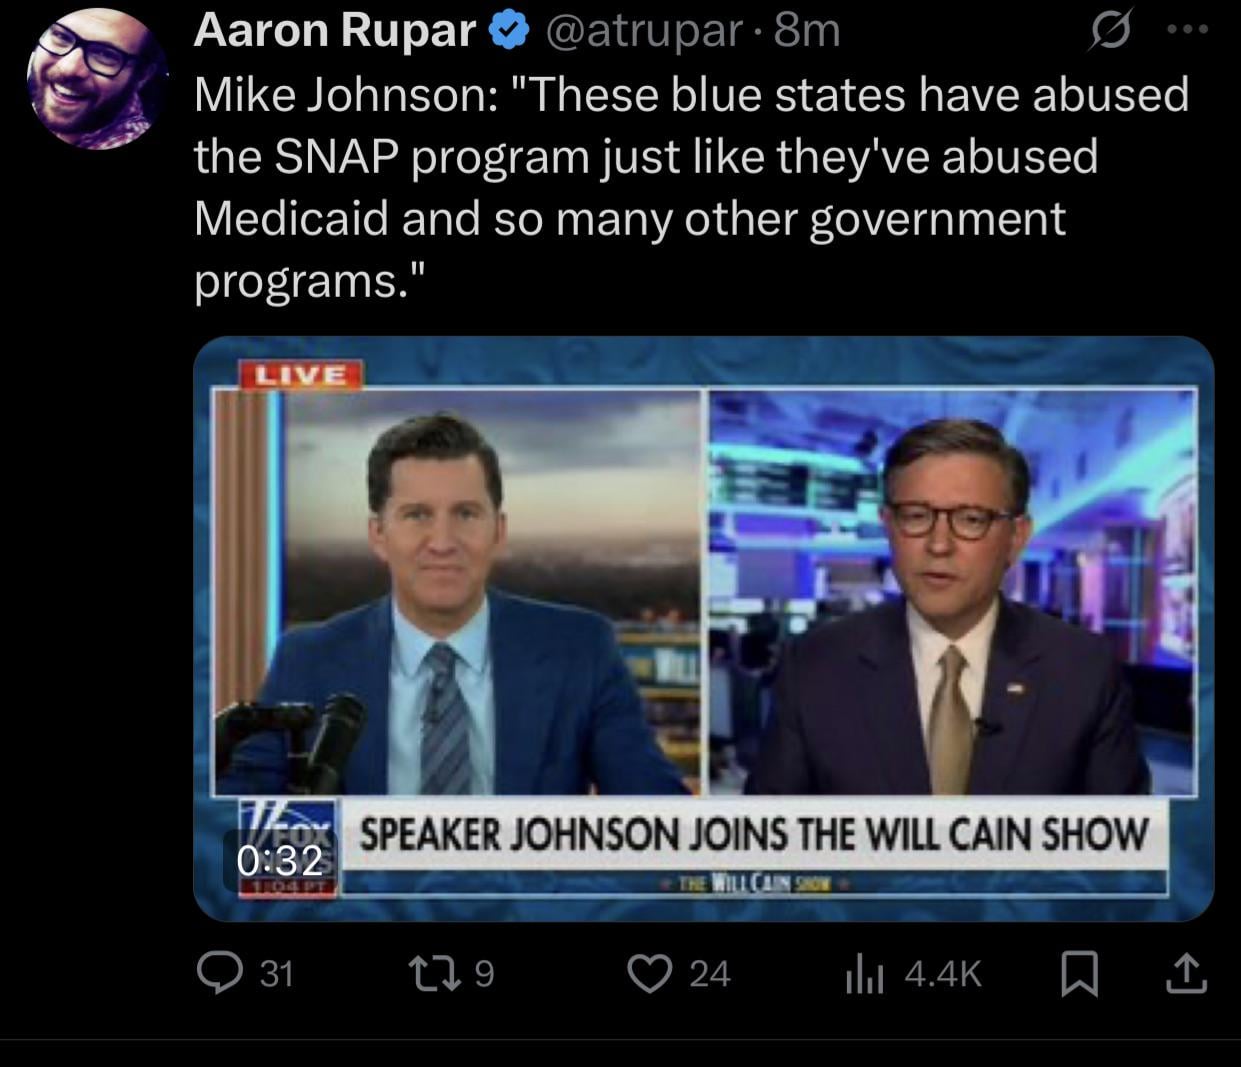
Task: Open Aaron Rupar's display name link
Action: (x=335, y=31)
